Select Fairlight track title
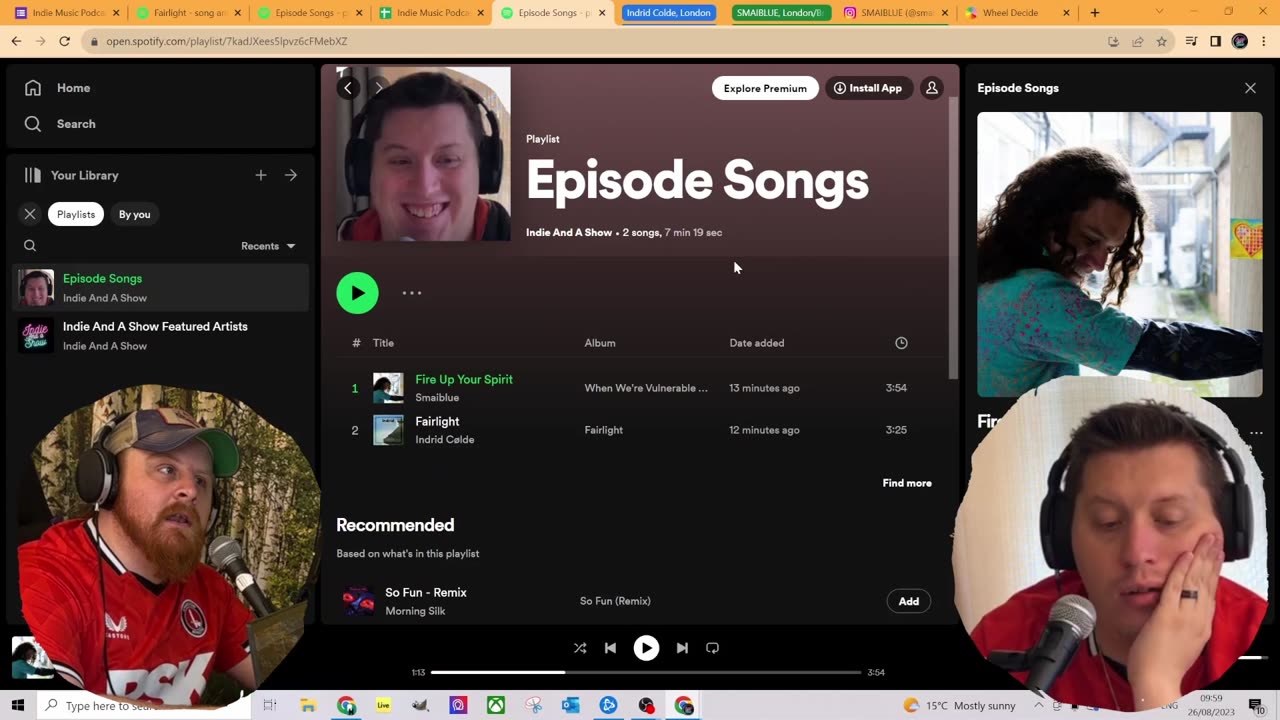 coord(437,421)
